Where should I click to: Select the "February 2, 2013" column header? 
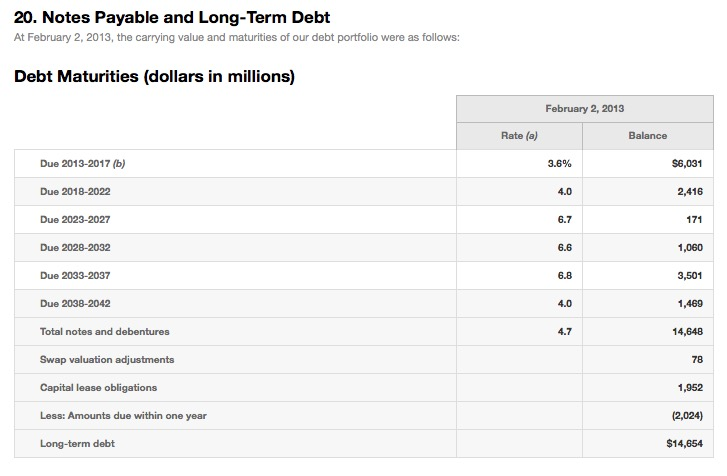[585, 108]
